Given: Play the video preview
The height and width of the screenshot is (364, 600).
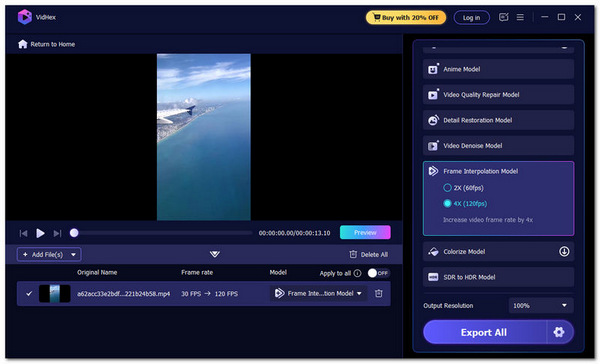Looking at the screenshot, I should point(40,233).
